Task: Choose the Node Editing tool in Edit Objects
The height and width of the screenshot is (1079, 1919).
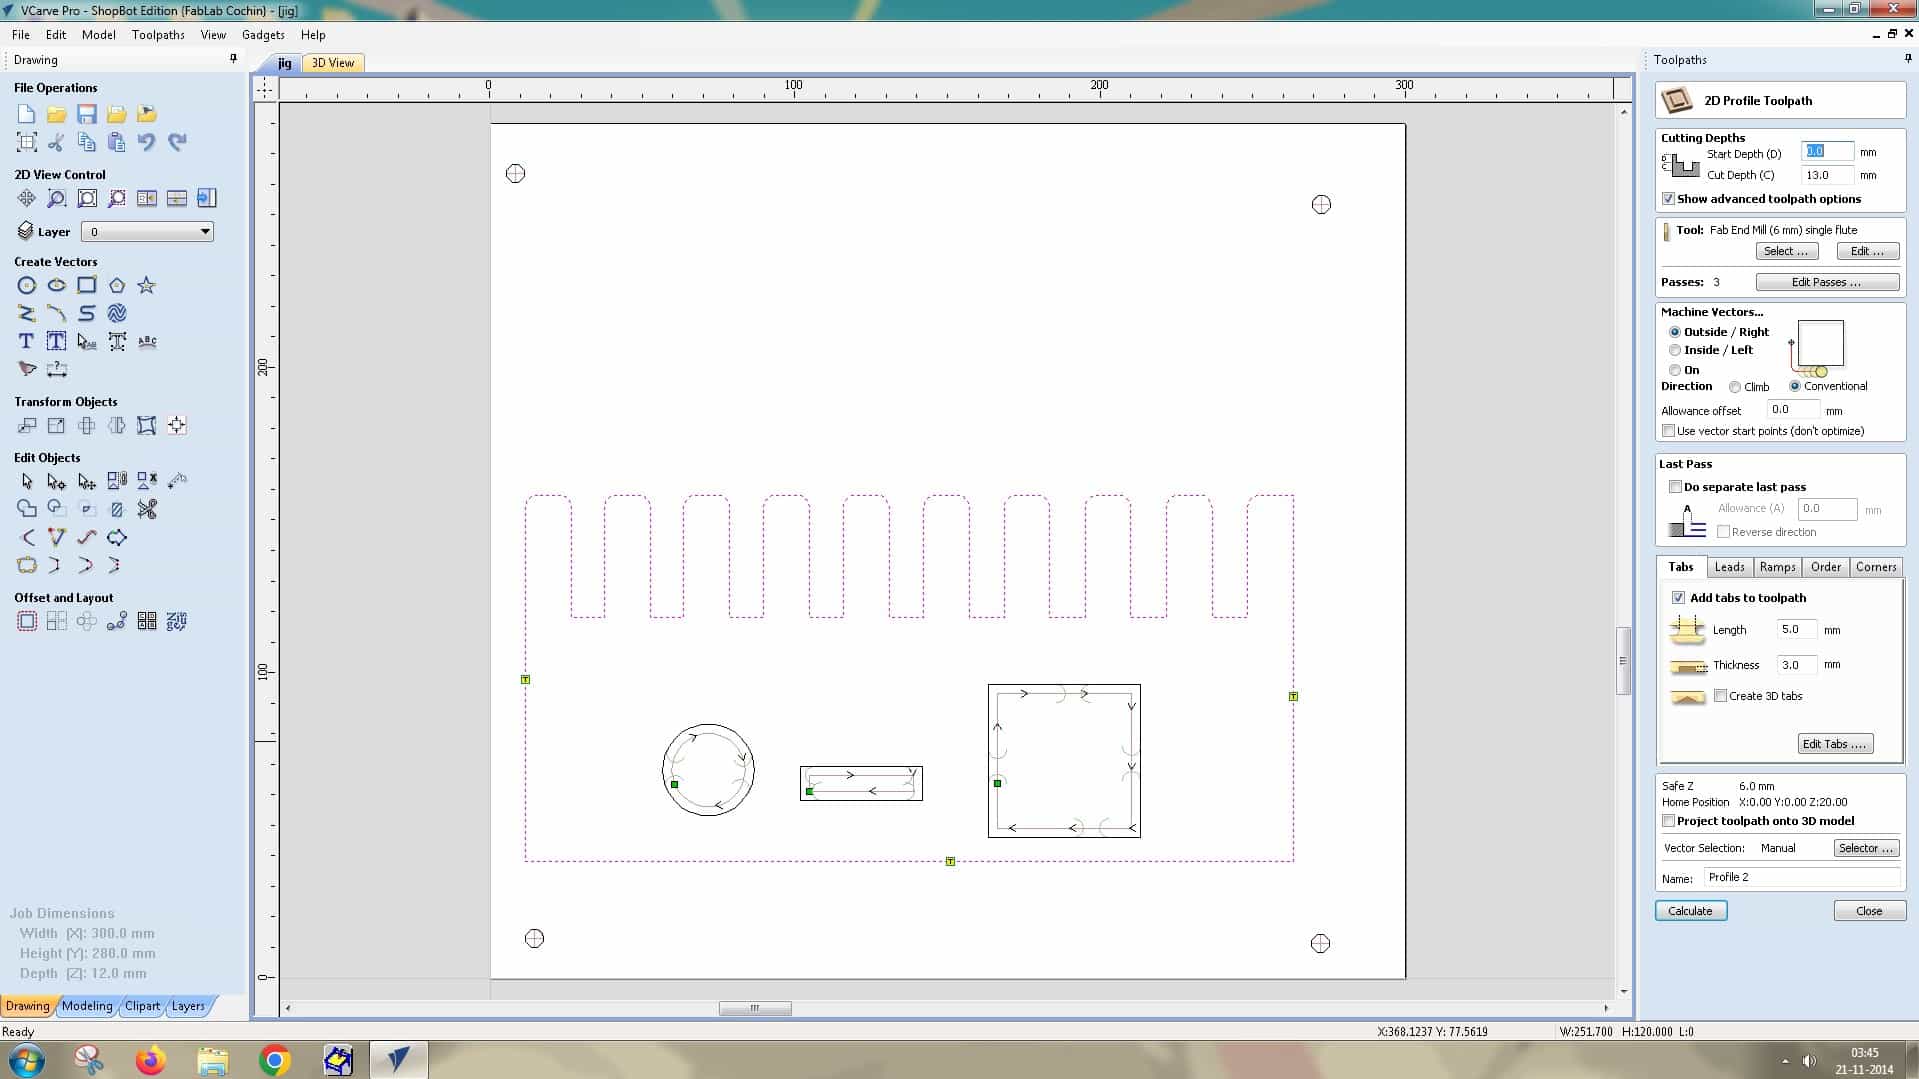Action: (x=56, y=481)
